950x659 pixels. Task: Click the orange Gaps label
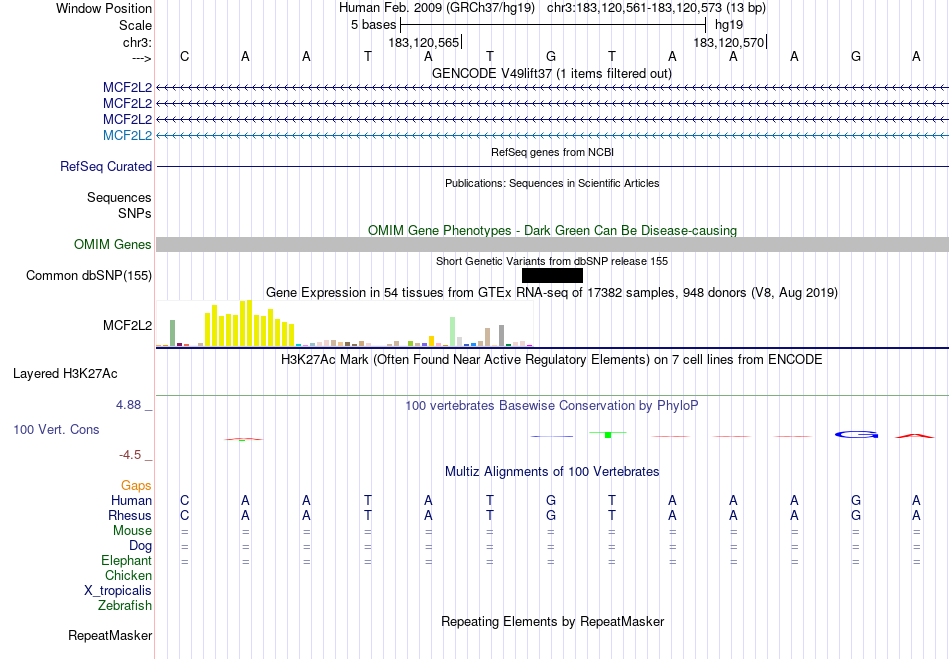pos(136,485)
